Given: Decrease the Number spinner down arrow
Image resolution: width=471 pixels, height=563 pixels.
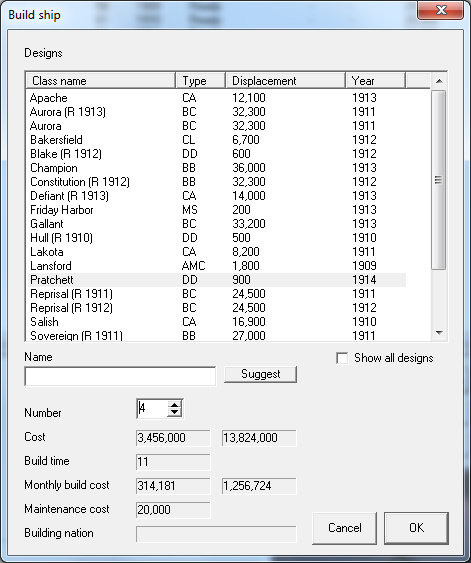Looking at the screenshot, I should pos(174,413).
